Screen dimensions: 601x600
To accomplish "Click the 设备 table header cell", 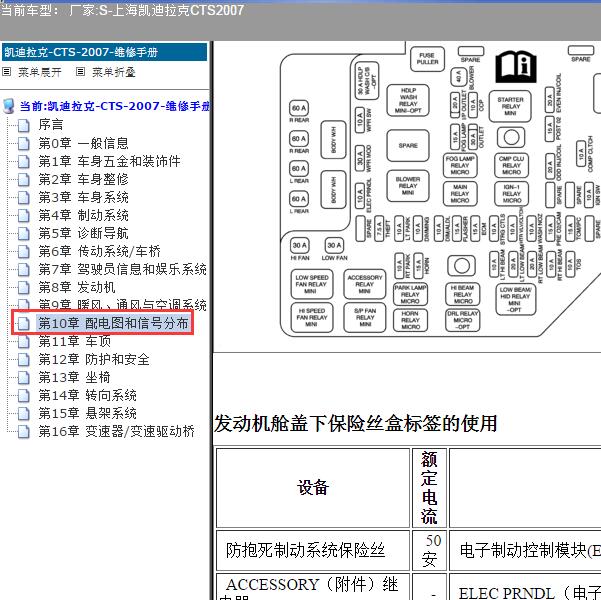I will 313,487.
